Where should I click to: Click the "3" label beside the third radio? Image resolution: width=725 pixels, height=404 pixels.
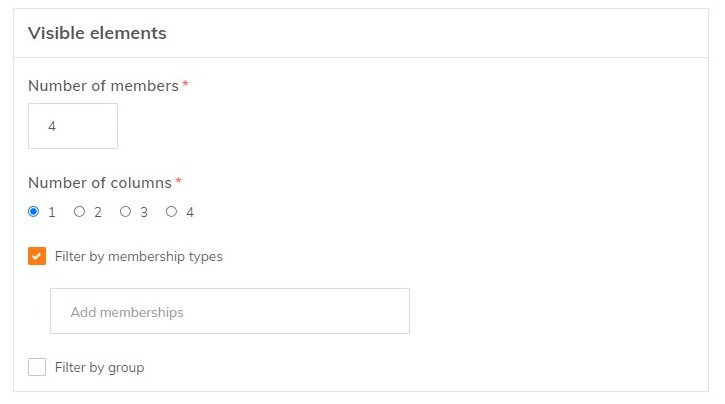144,212
